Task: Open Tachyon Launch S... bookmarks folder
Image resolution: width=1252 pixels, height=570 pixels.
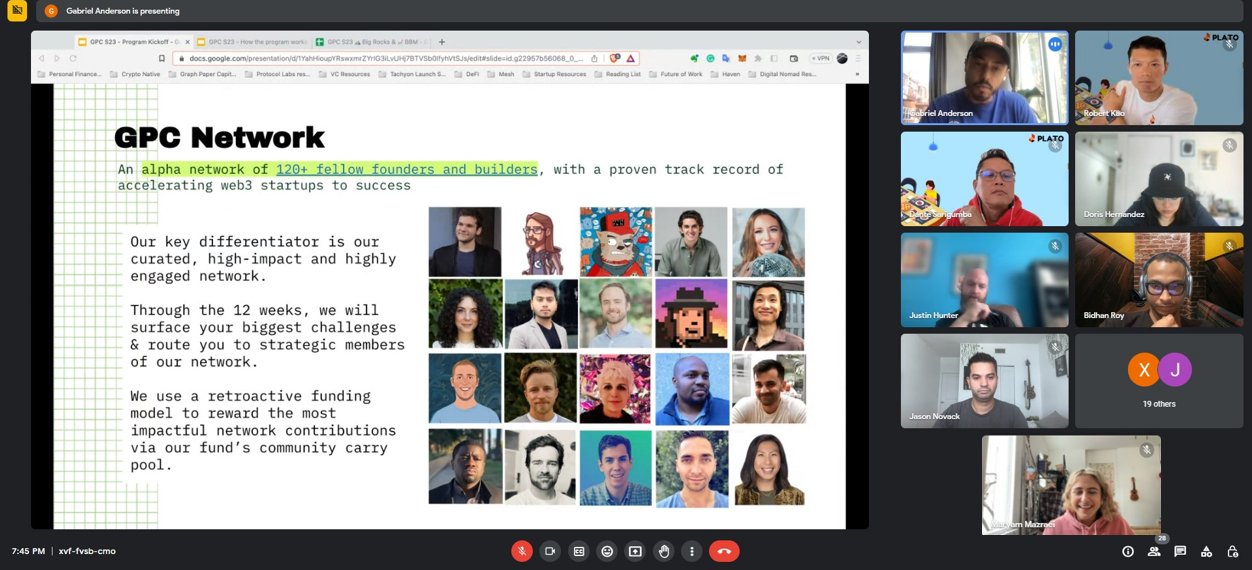Action: [411, 74]
